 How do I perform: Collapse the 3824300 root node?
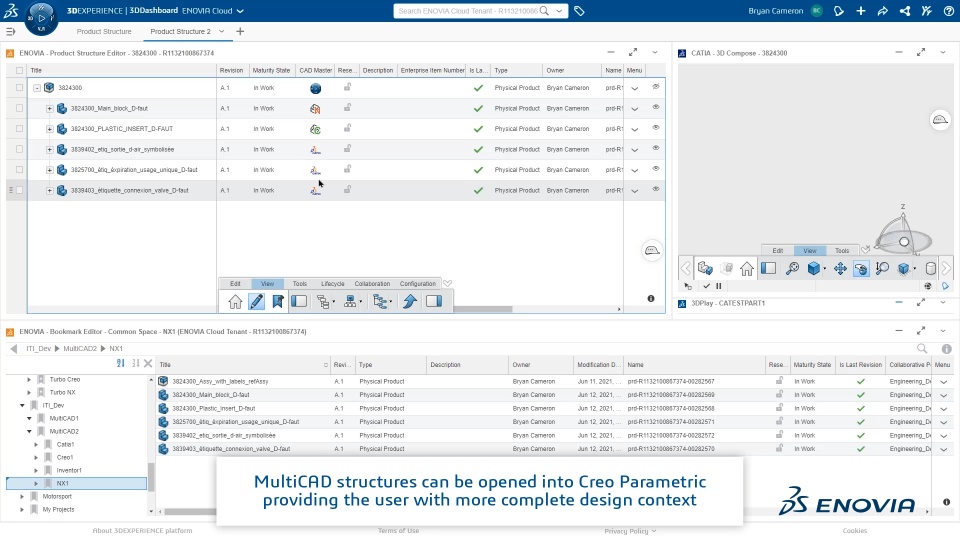[x=37, y=88]
